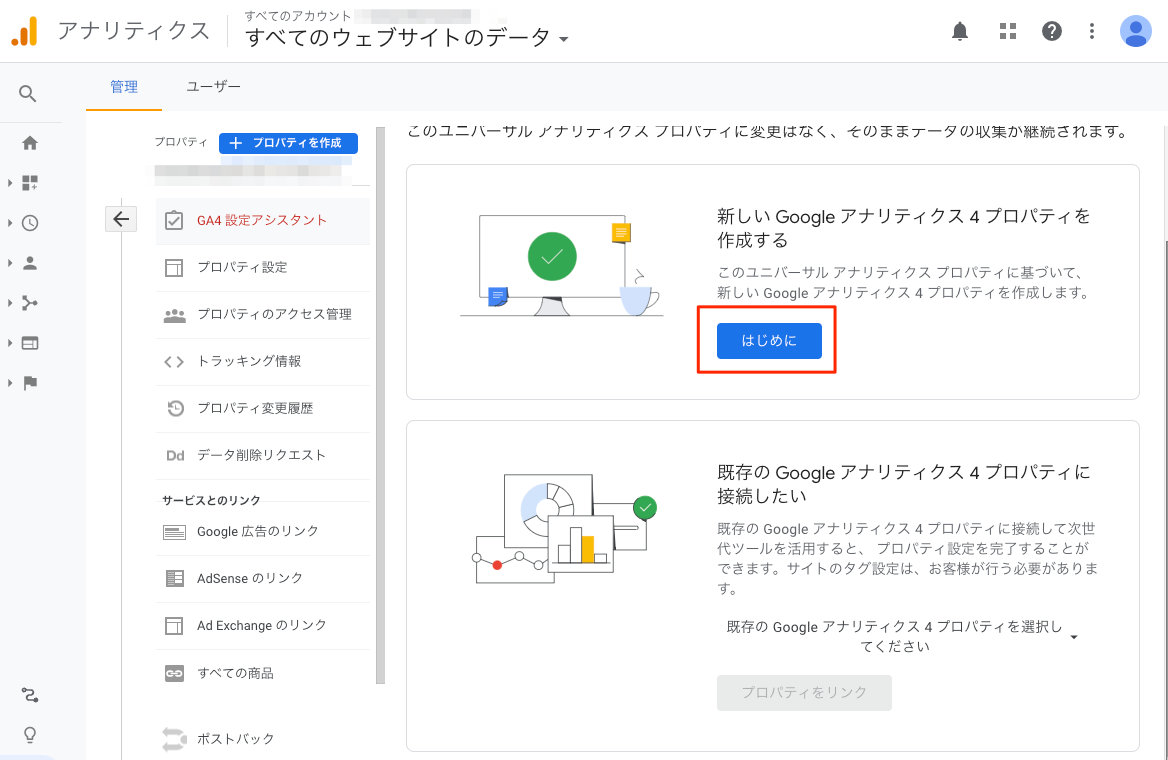Expand the Acquisition section arrow
The width and height of the screenshot is (1168, 760).
[10, 303]
